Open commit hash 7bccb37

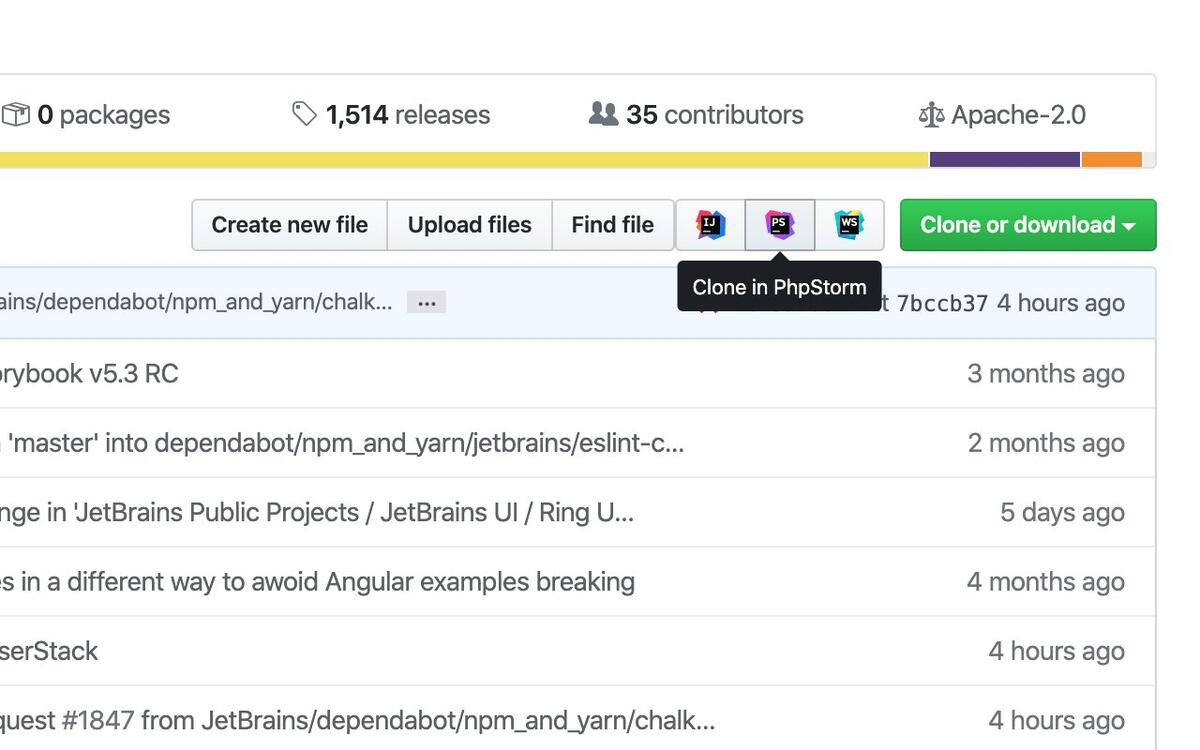[x=941, y=303]
